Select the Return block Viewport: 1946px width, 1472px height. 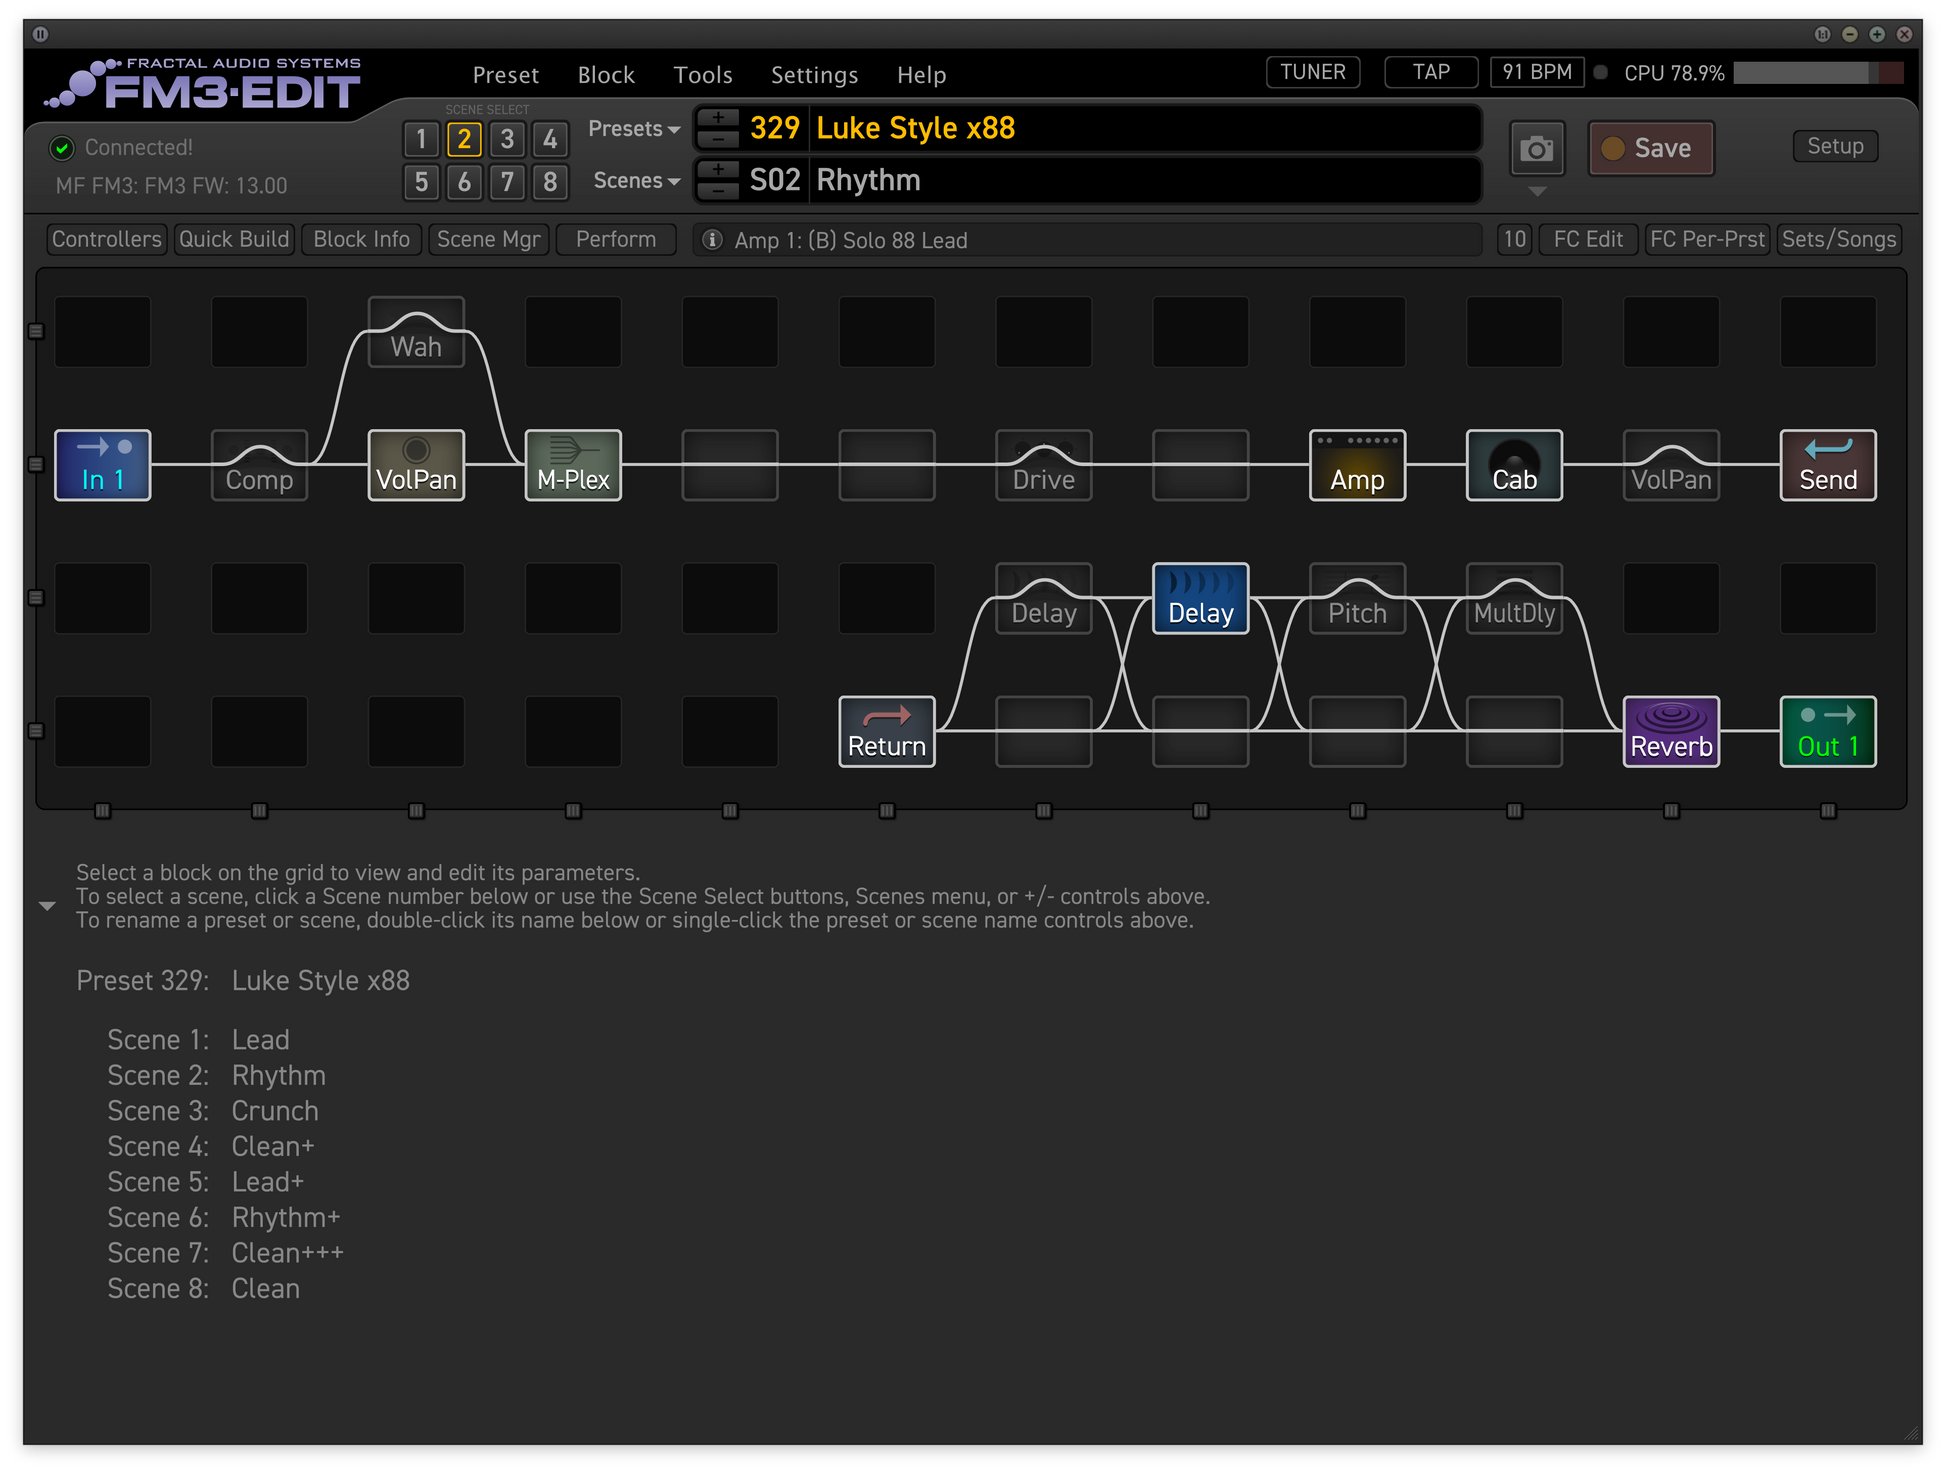pos(887,732)
